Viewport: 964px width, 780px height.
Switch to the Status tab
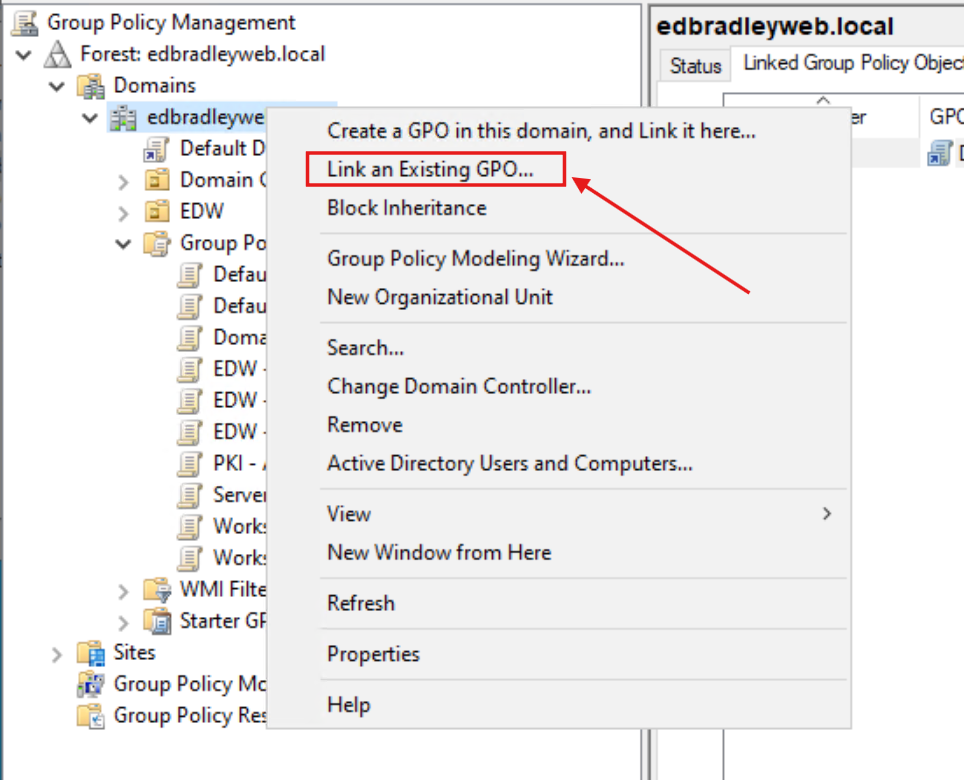694,65
